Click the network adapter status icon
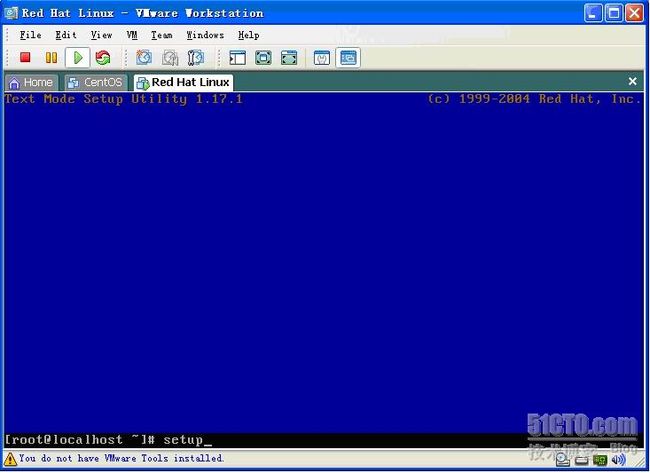650x473 pixels. [600, 460]
